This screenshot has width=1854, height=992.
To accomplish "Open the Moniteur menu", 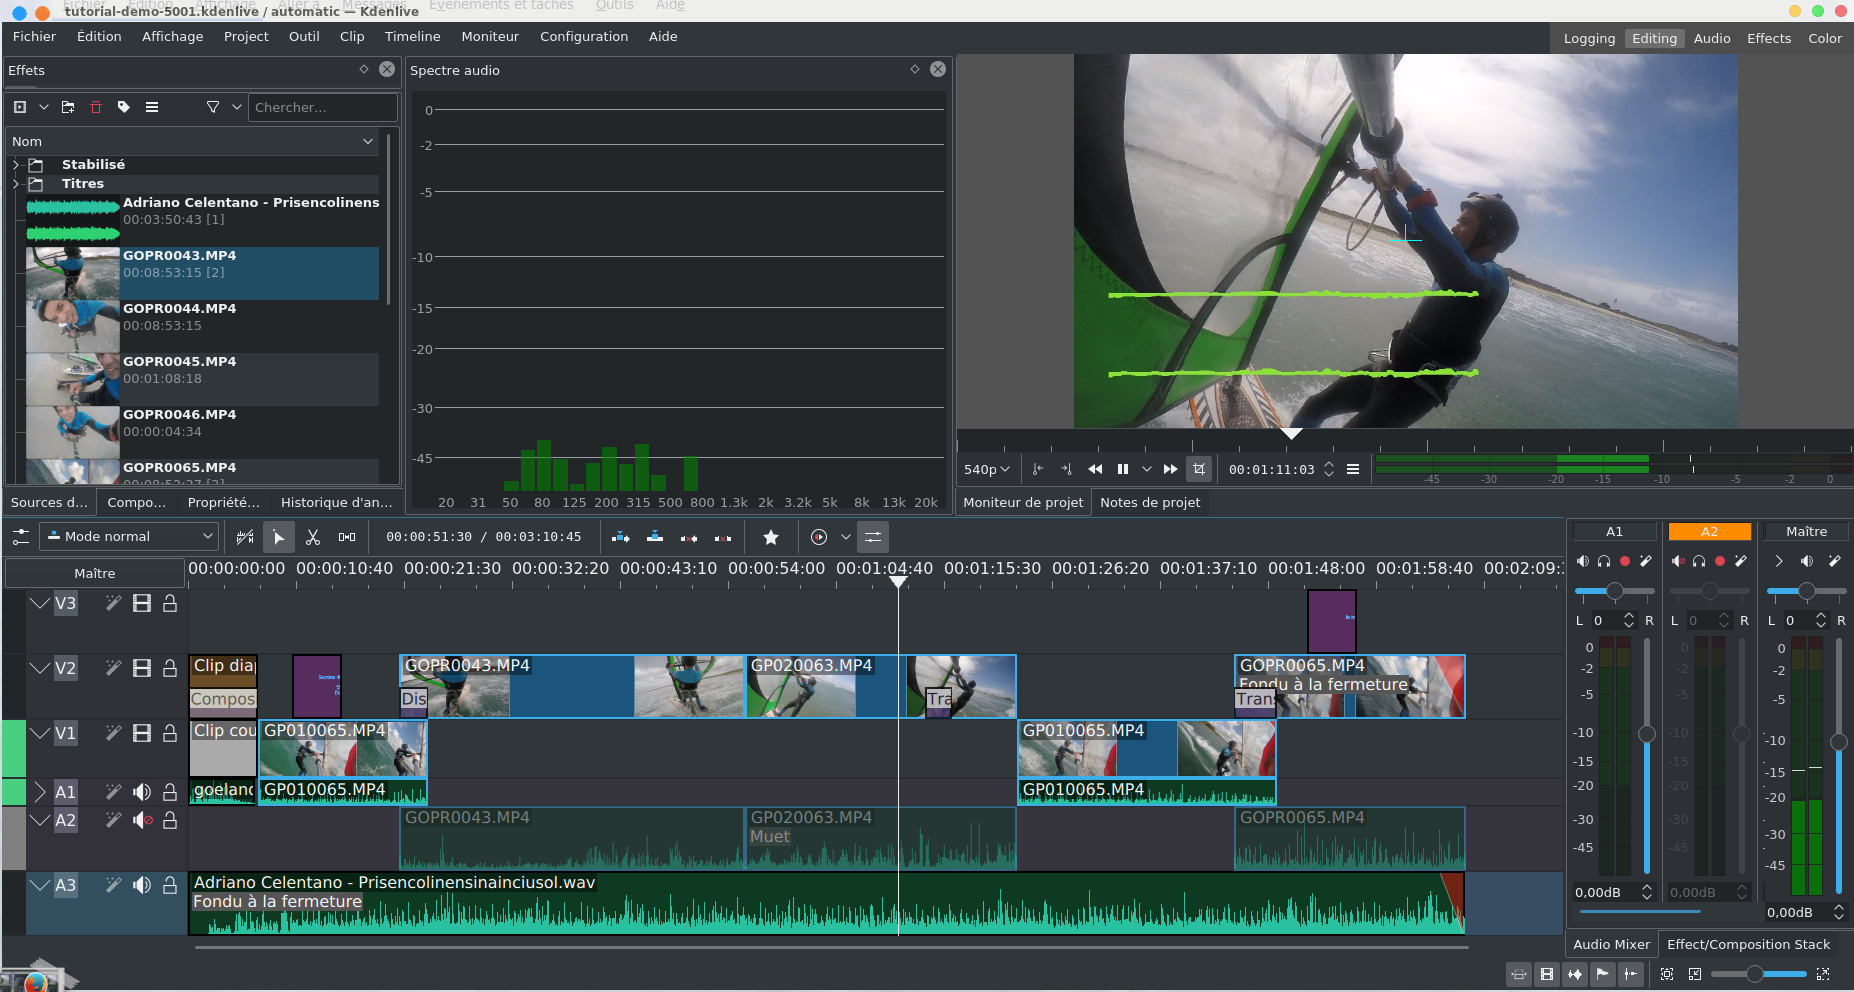I will [x=490, y=37].
